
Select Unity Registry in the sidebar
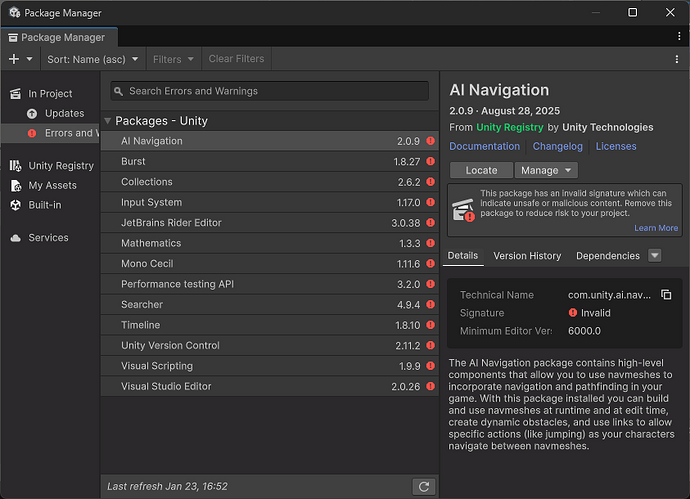point(60,166)
